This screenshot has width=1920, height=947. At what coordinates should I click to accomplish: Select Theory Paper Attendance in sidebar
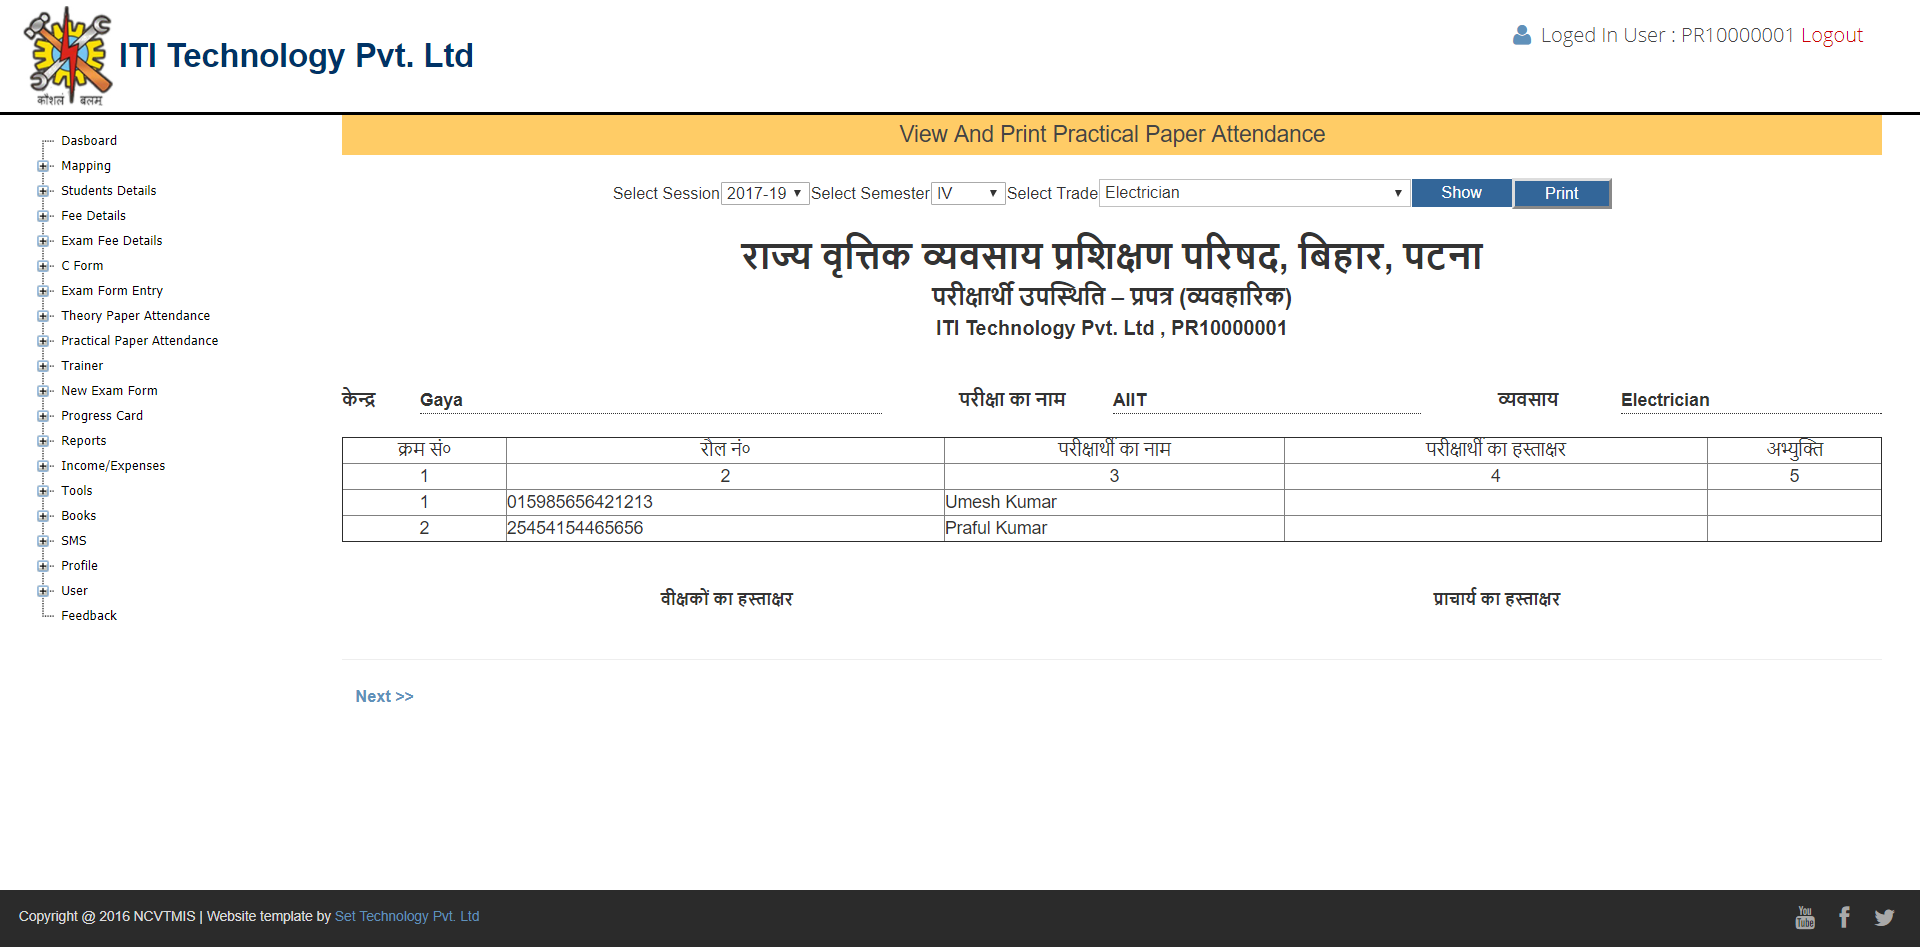(x=135, y=316)
